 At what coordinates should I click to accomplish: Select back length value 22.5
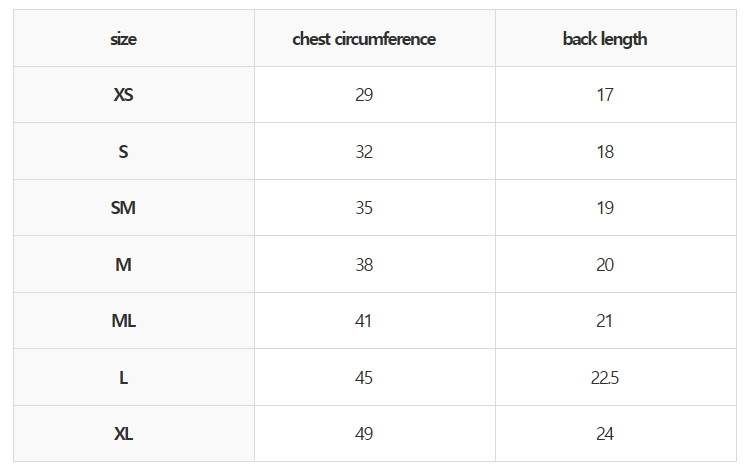[605, 378]
